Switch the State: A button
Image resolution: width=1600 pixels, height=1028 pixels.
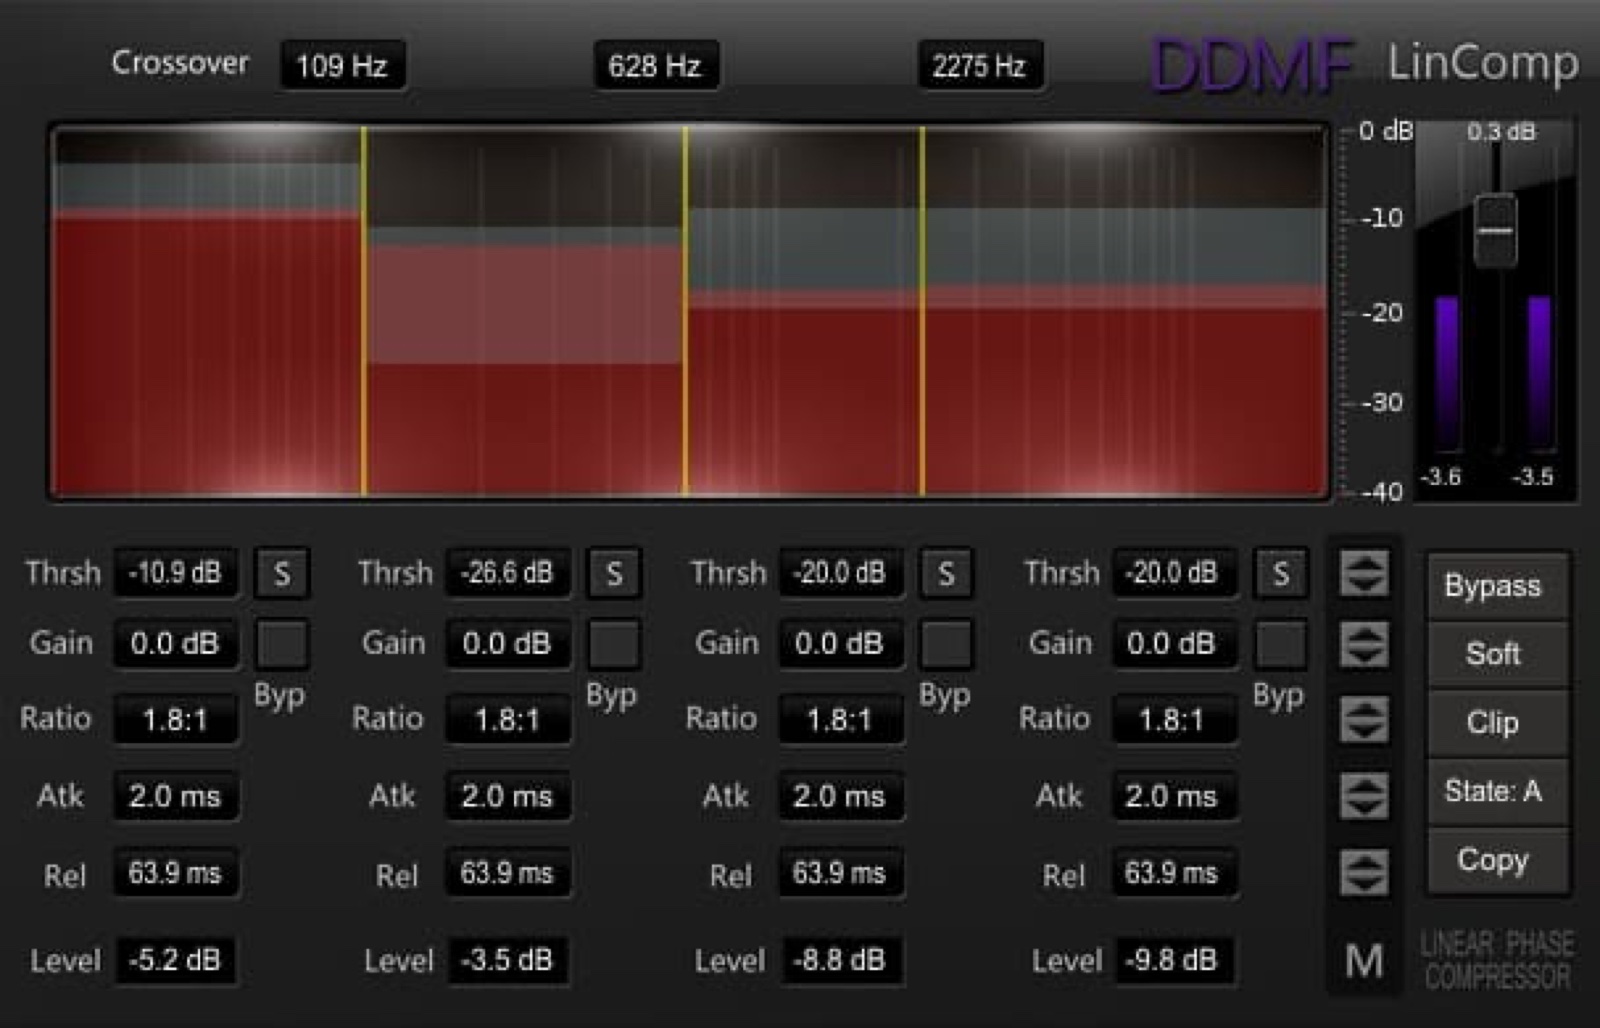pyautogui.click(x=1495, y=791)
